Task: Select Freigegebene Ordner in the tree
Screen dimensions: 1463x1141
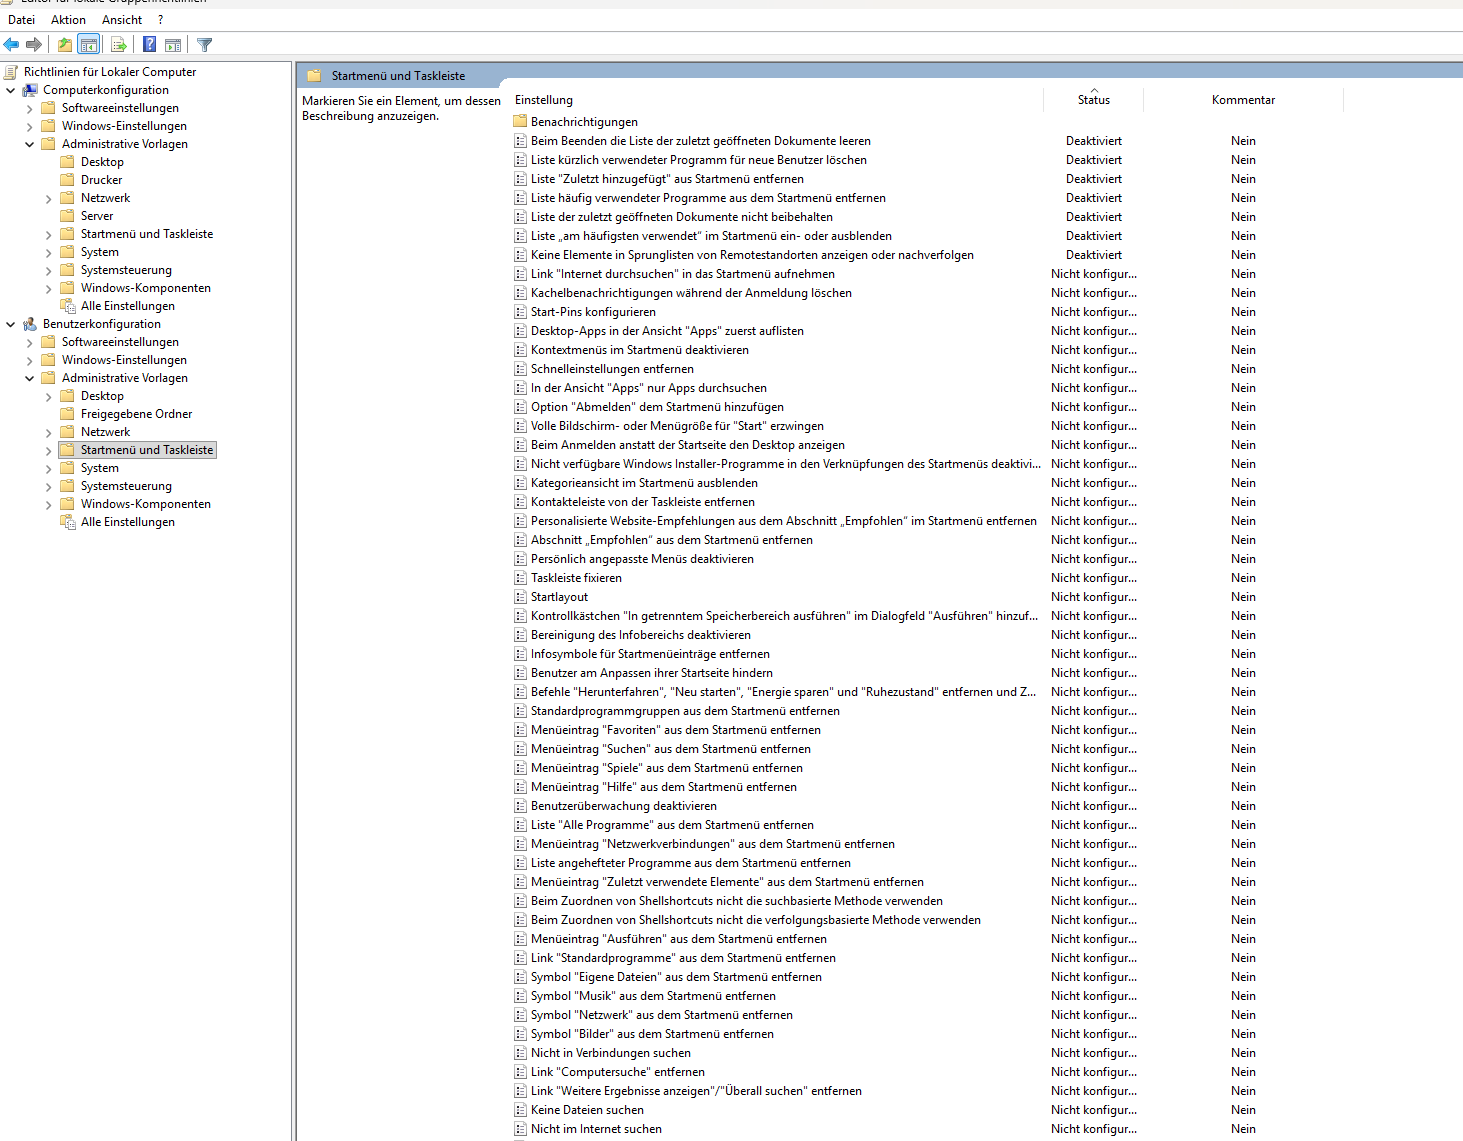Action: pos(136,414)
